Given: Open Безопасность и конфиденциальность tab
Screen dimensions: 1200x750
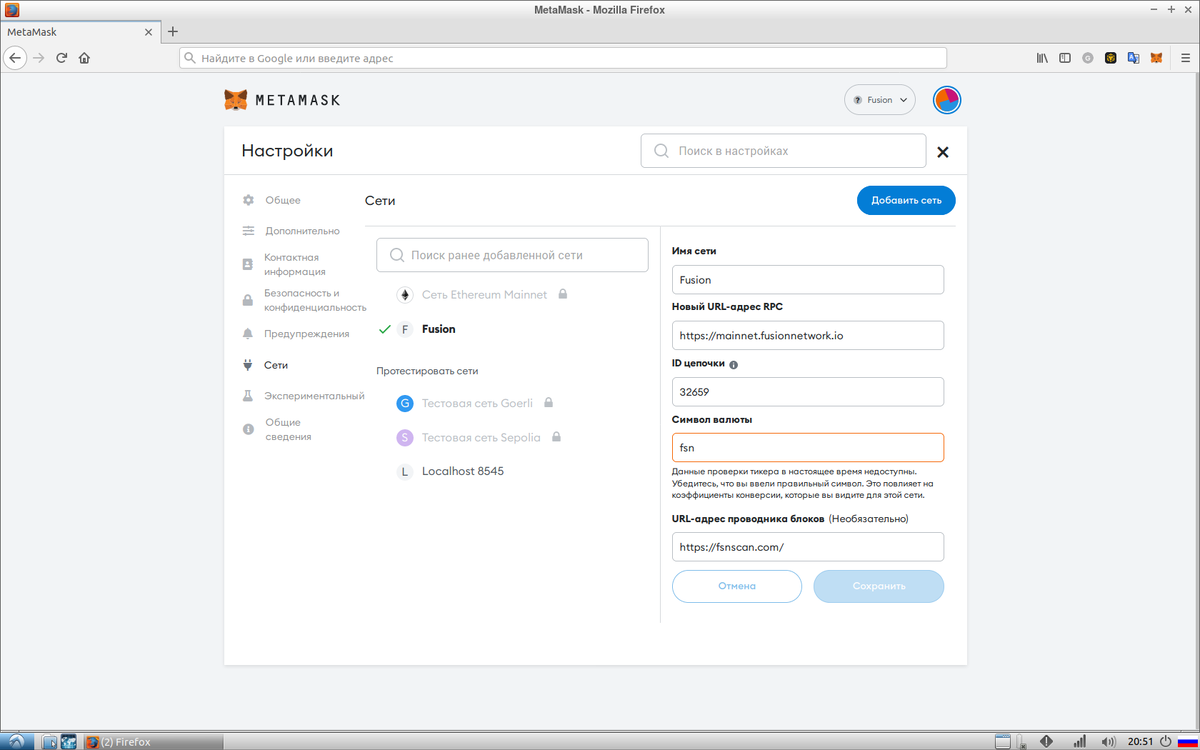Looking at the screenshot, I should (x=315, y=300).
